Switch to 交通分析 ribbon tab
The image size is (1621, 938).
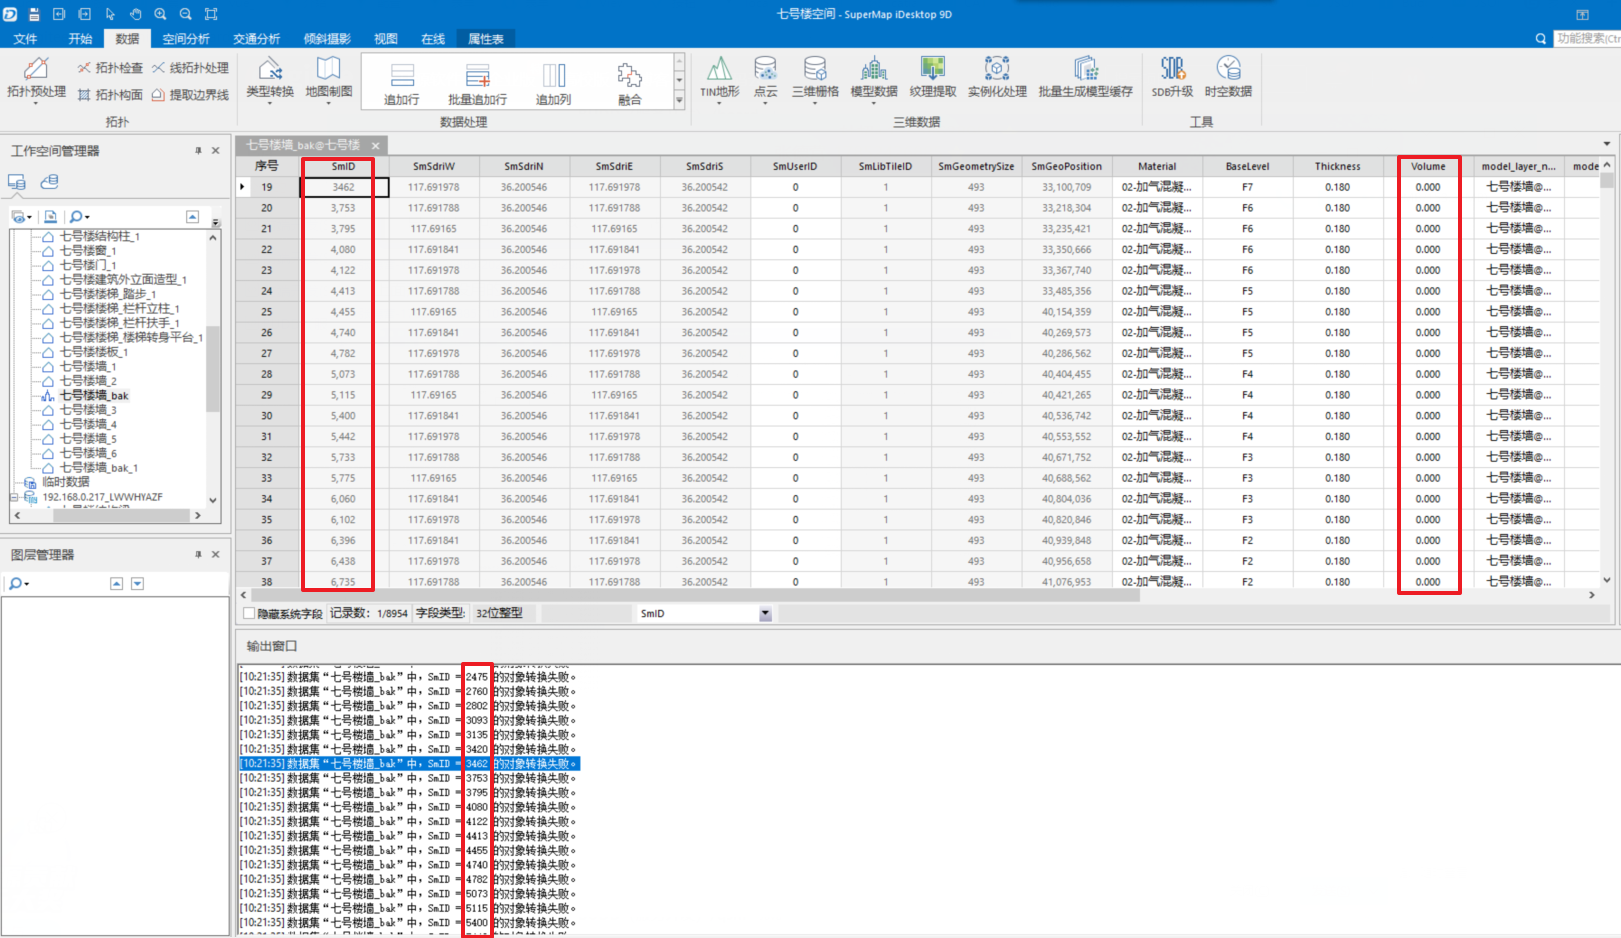click(x=257, y=39)
